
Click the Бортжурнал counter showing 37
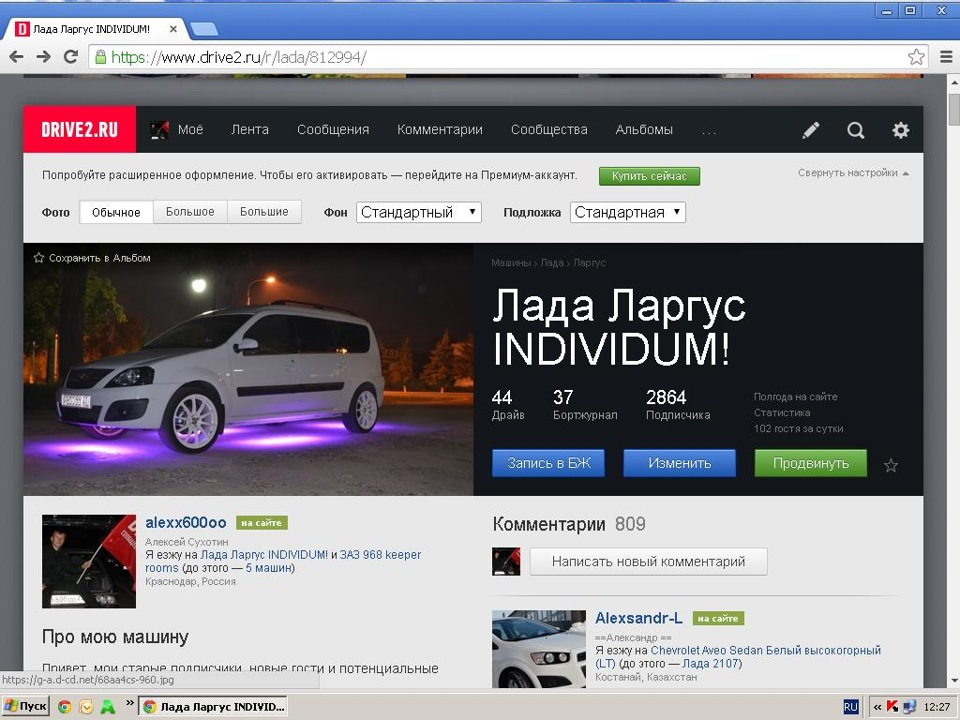pyautogui.click(x=585, y=405)
